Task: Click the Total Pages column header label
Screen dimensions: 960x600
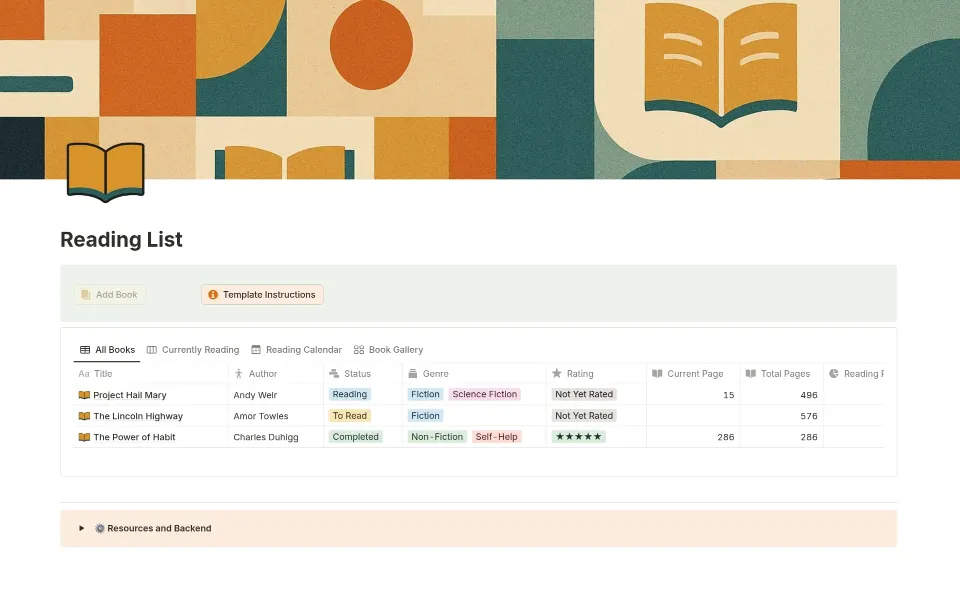Action: tap(785, 373)
